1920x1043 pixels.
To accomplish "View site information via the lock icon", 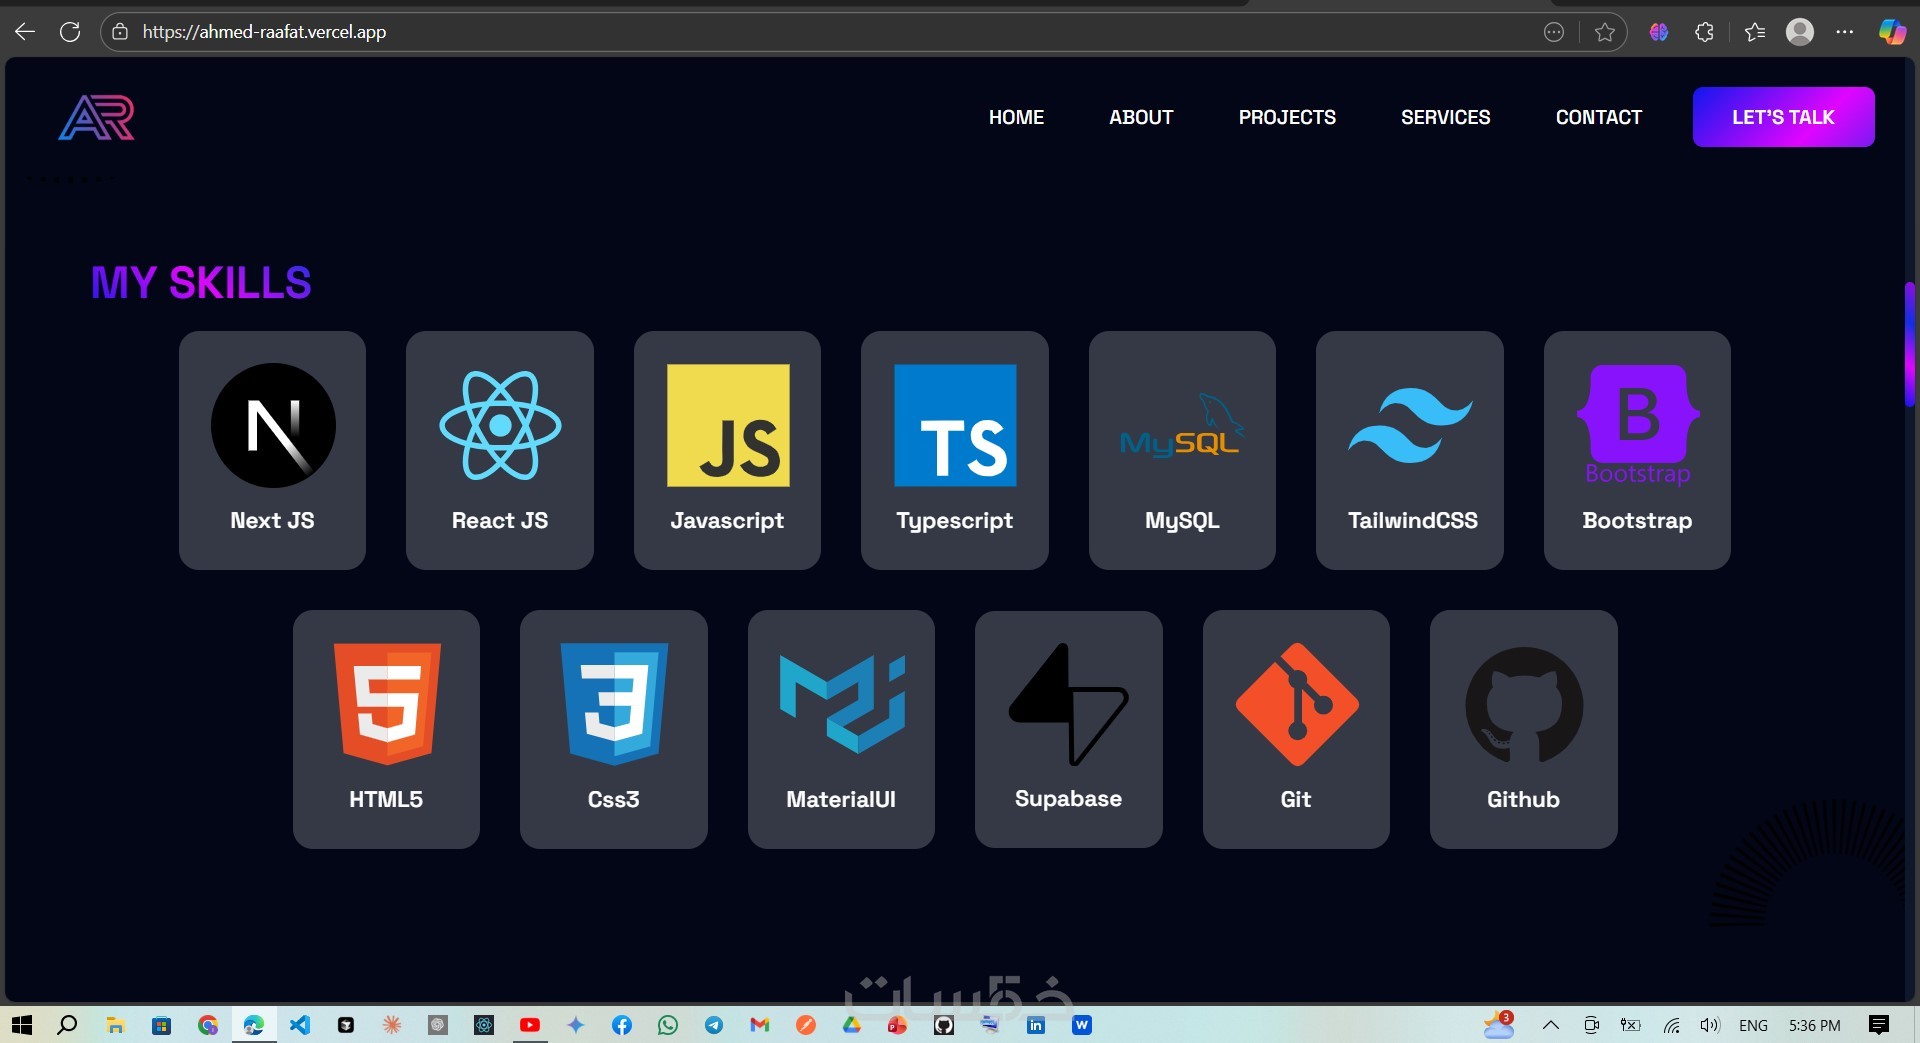I will tap(120, 32).
